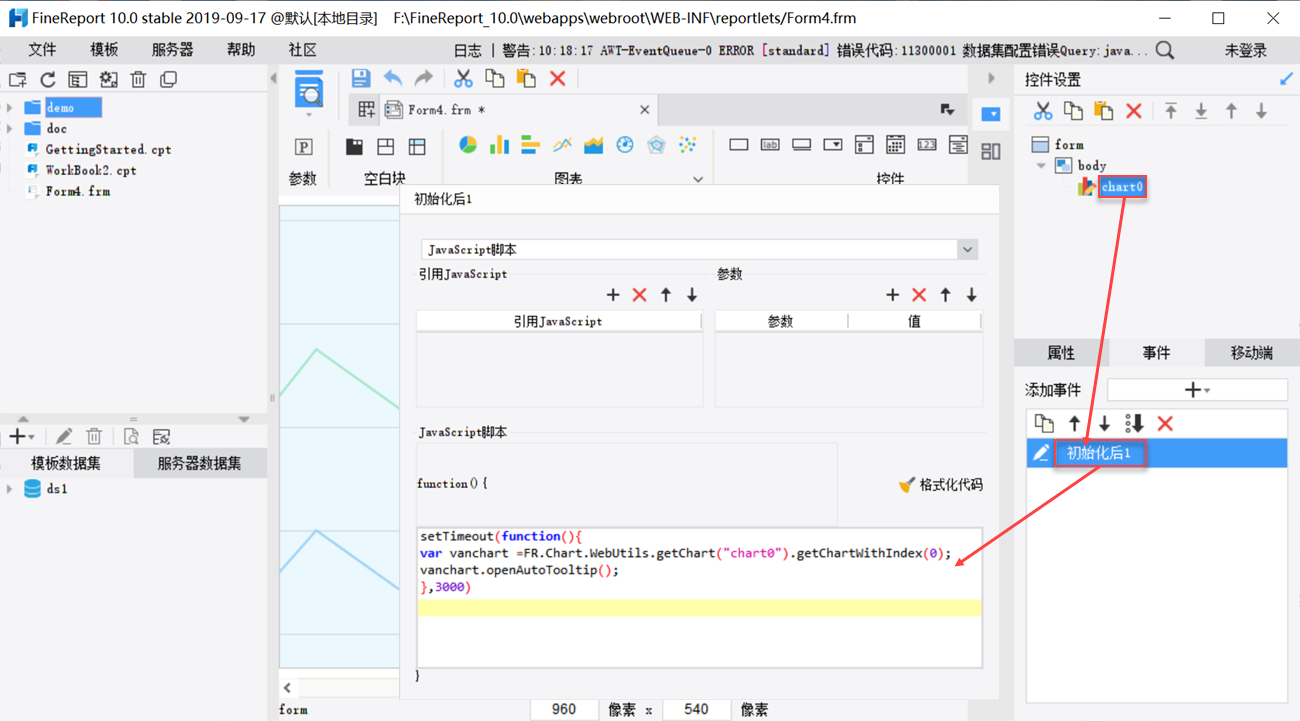The image size is (1300, 721).
Task: Remove parameter with red X in 参数 section
Action: 919,295
